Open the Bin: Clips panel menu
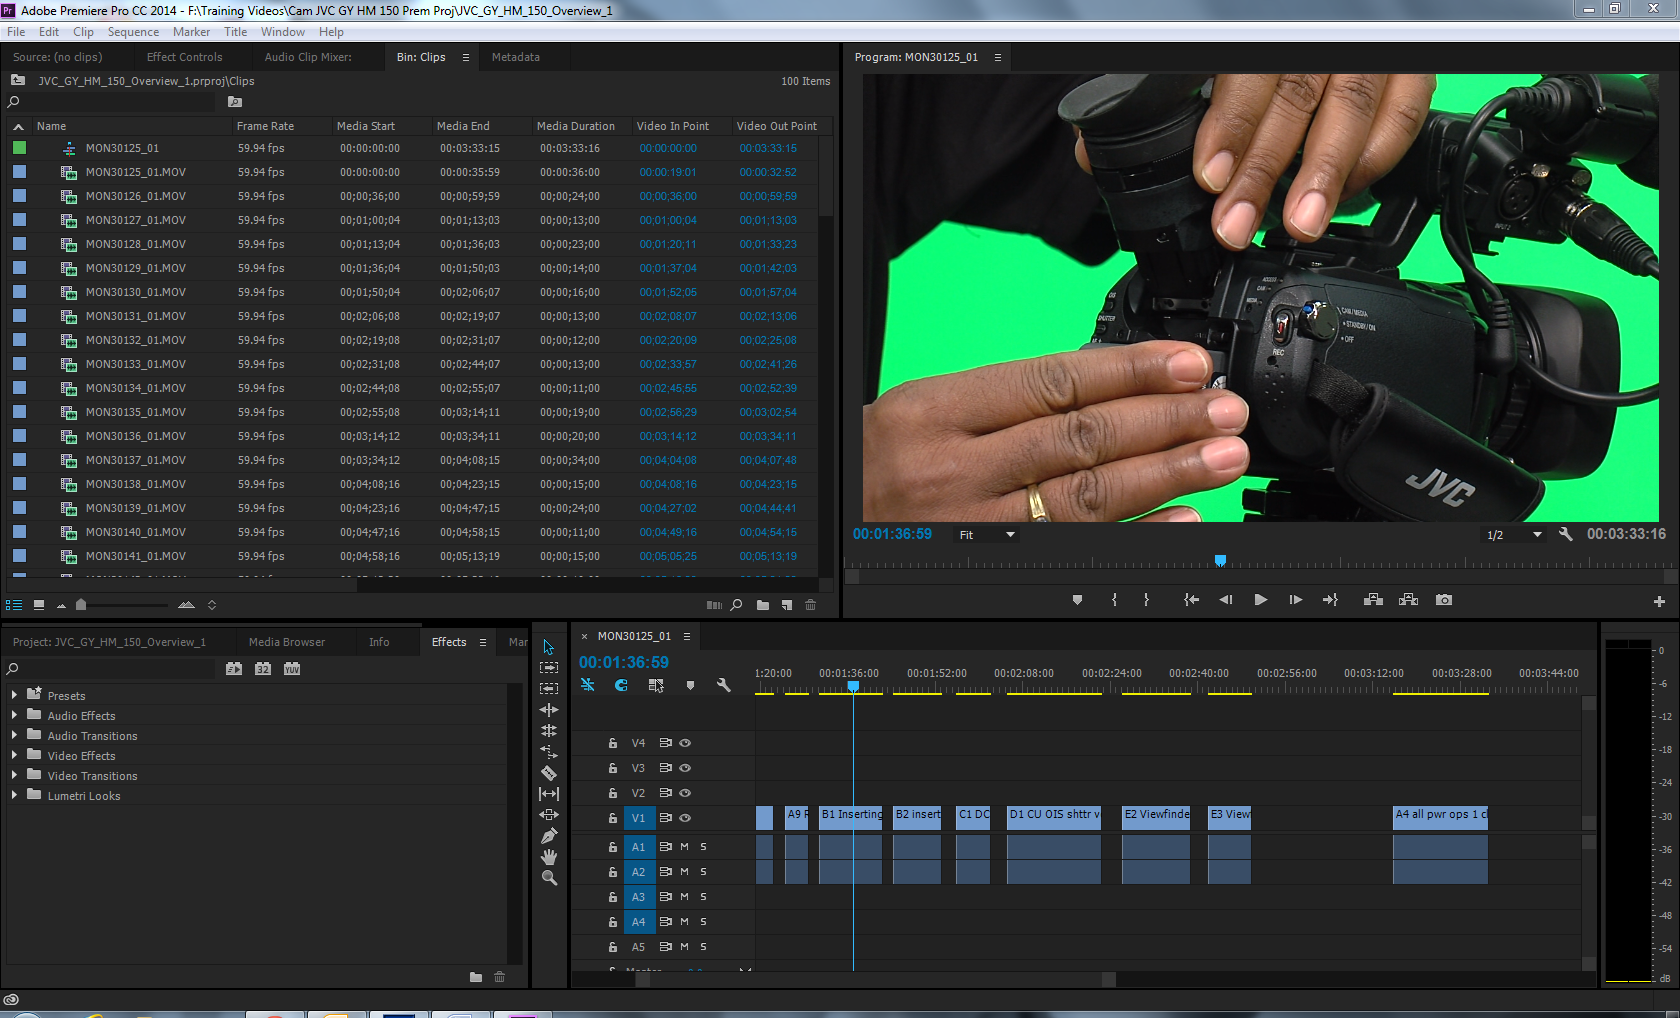1680x1018 pixels. click(x=466, y=57)
